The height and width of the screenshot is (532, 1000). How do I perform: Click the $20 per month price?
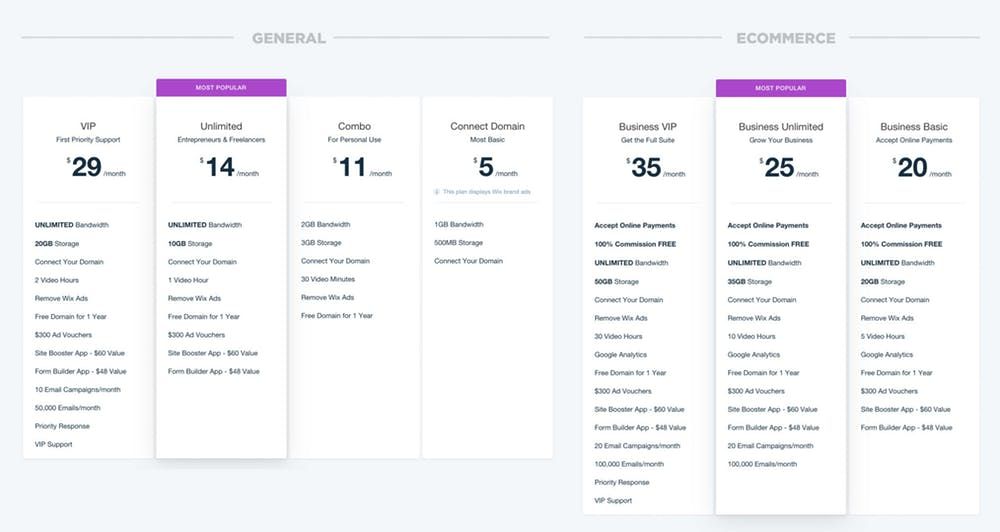(922, 168)
